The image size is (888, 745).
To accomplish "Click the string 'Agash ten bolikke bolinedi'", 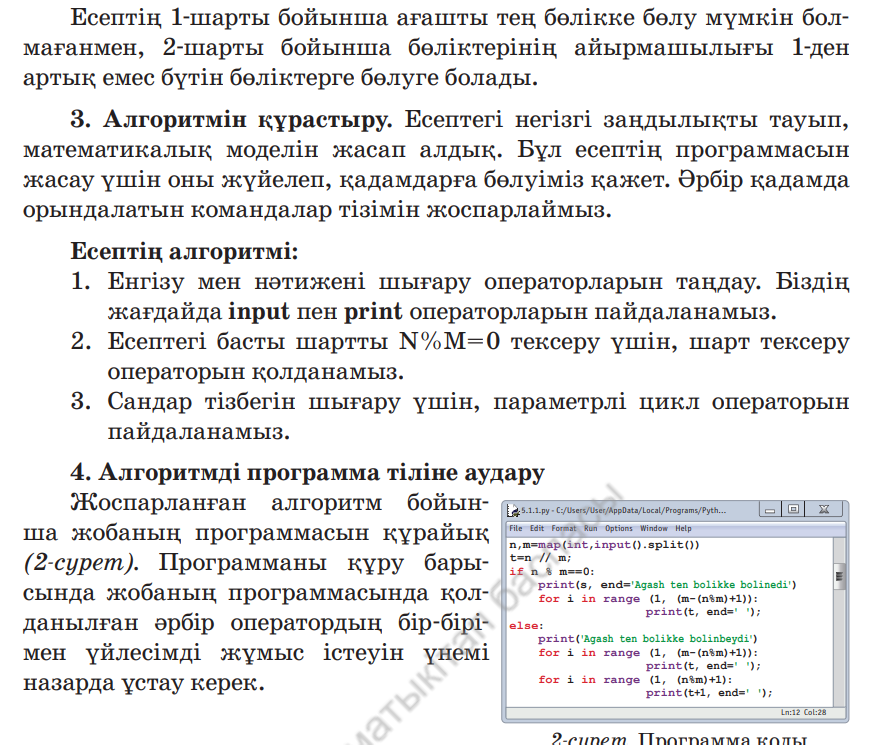I will pyautogui.click(x=711, y=585).
